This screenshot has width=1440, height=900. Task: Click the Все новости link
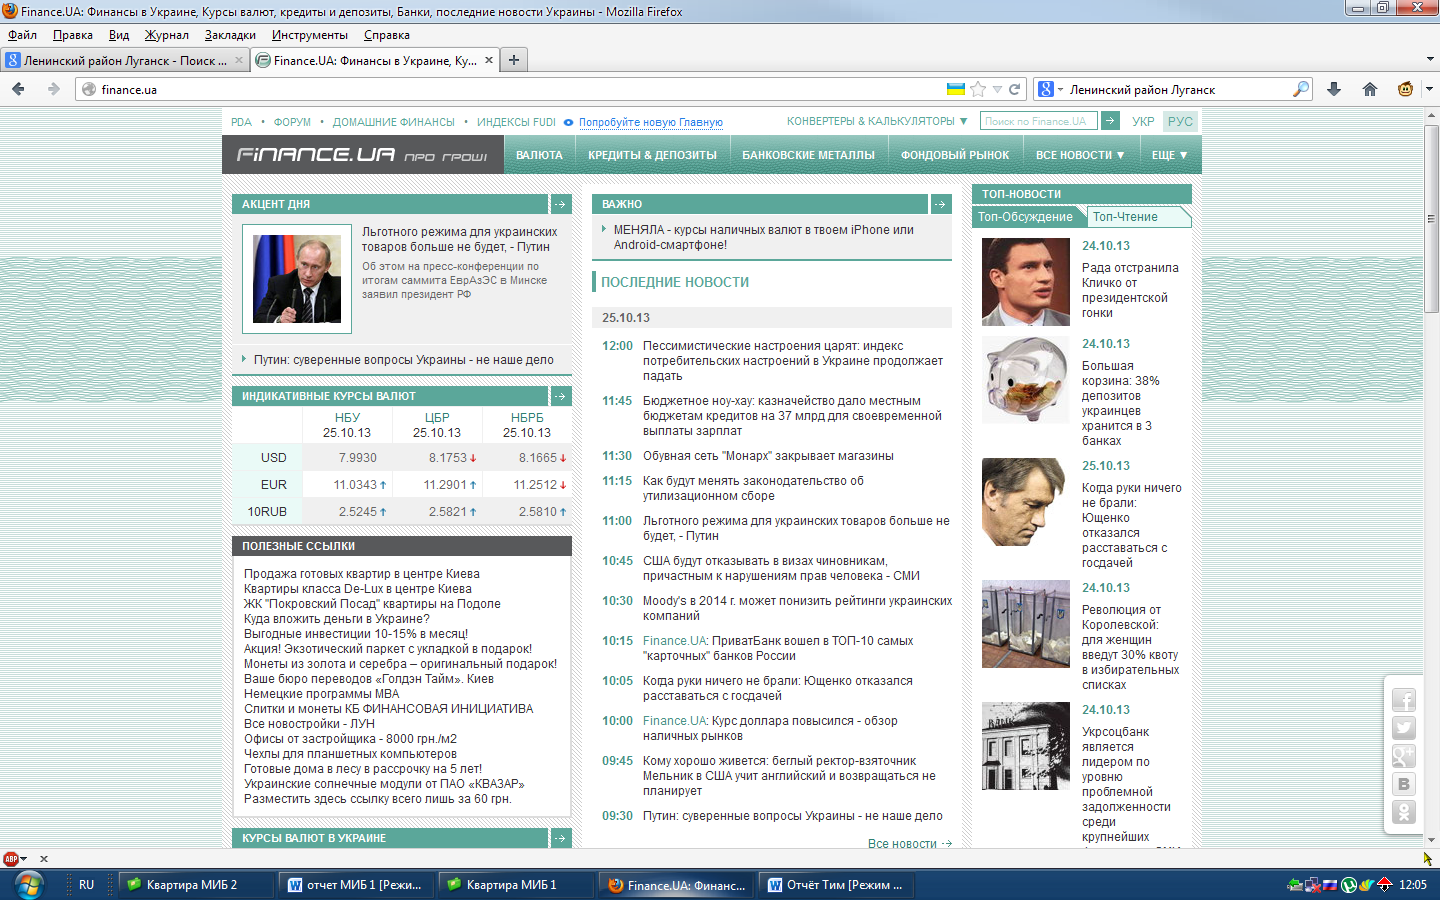(902, 843)
